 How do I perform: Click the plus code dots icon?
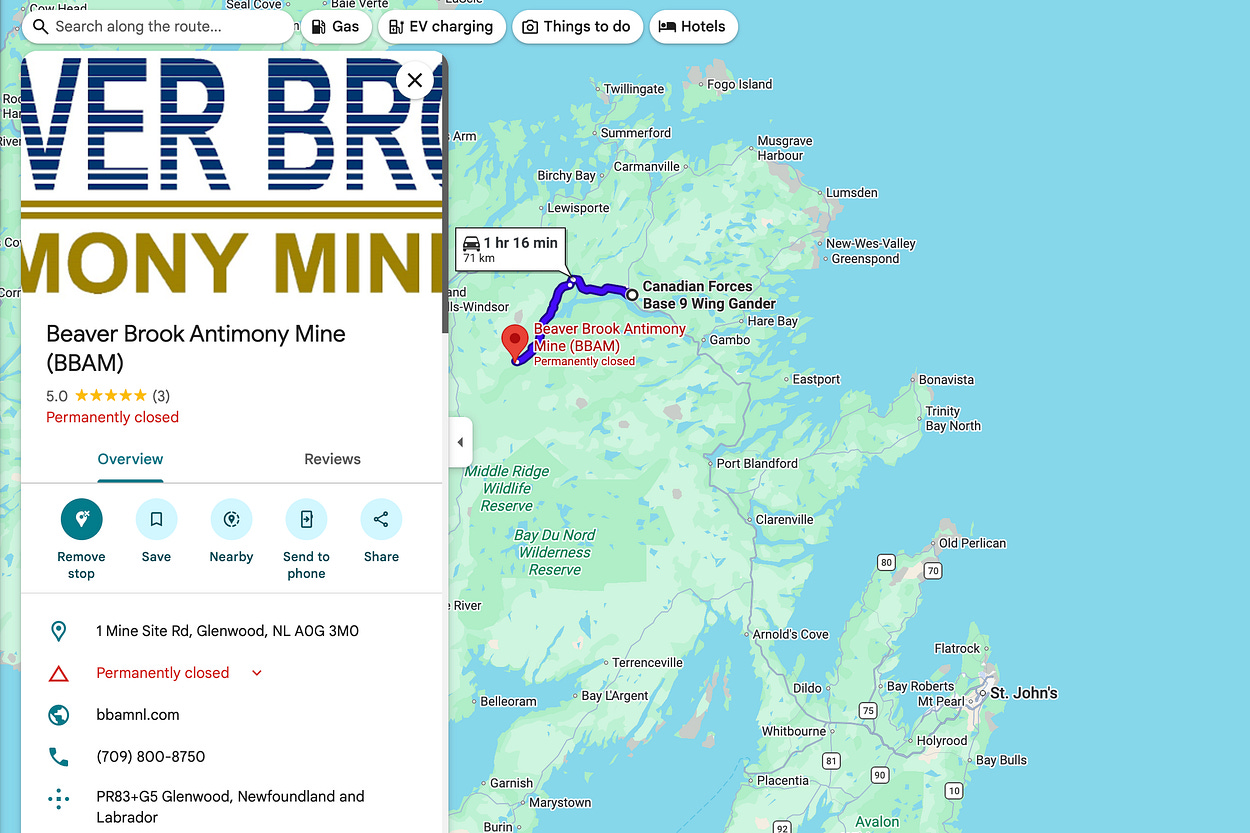(59, 798)
